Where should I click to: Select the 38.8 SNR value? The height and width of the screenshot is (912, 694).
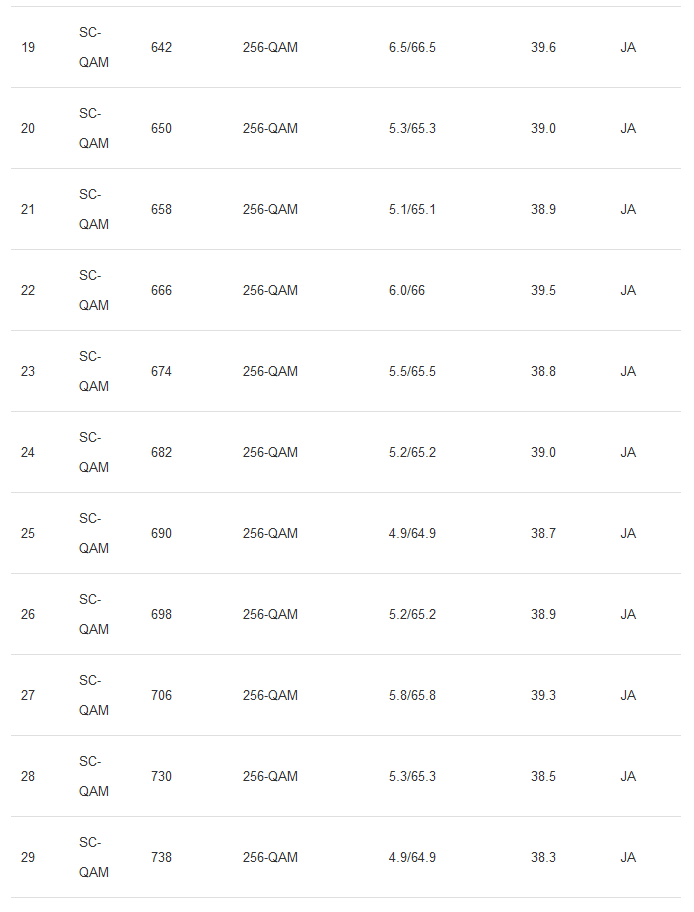[x=543, y=371]
